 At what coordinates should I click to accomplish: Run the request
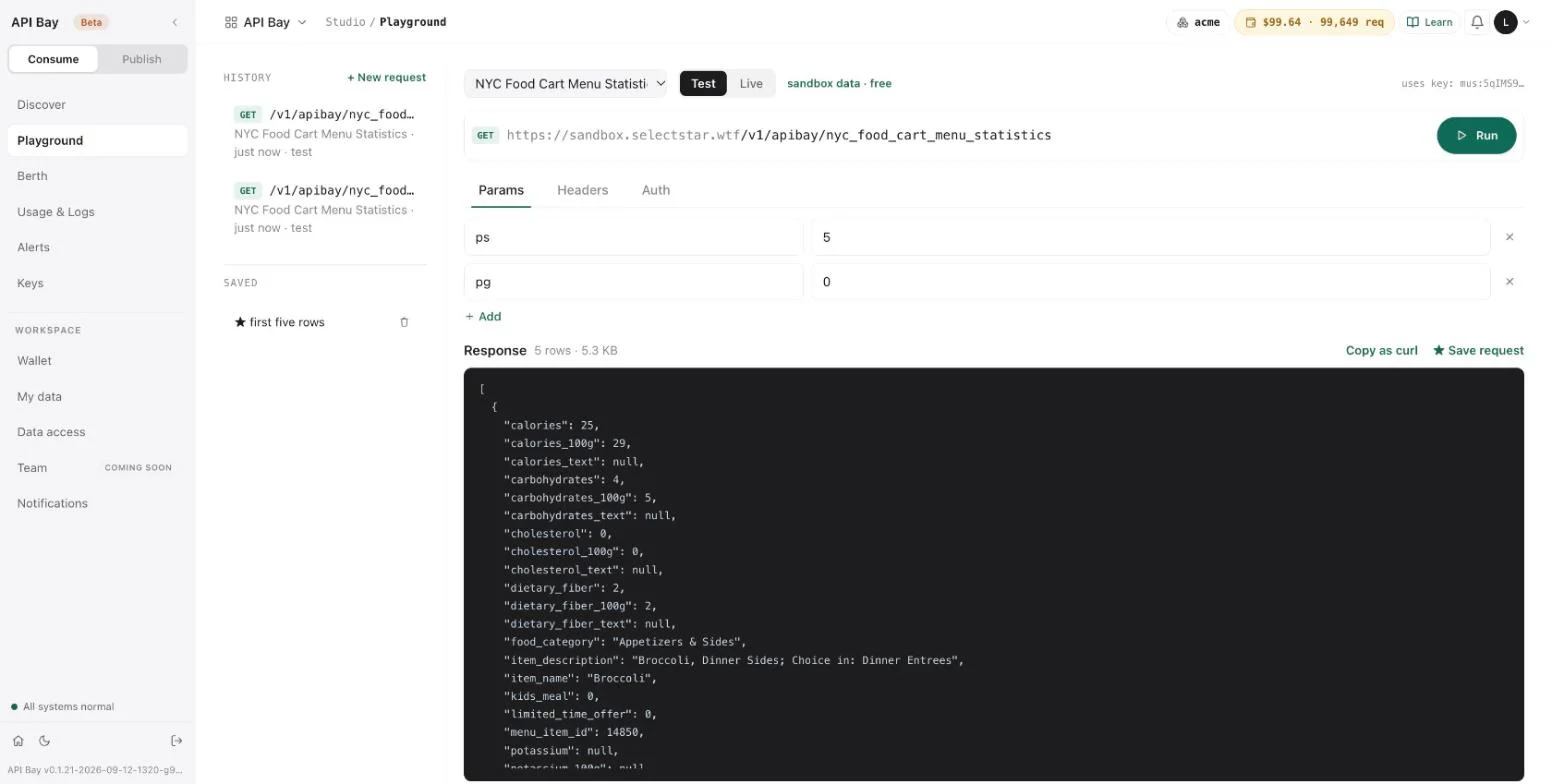pos(1476,135)
